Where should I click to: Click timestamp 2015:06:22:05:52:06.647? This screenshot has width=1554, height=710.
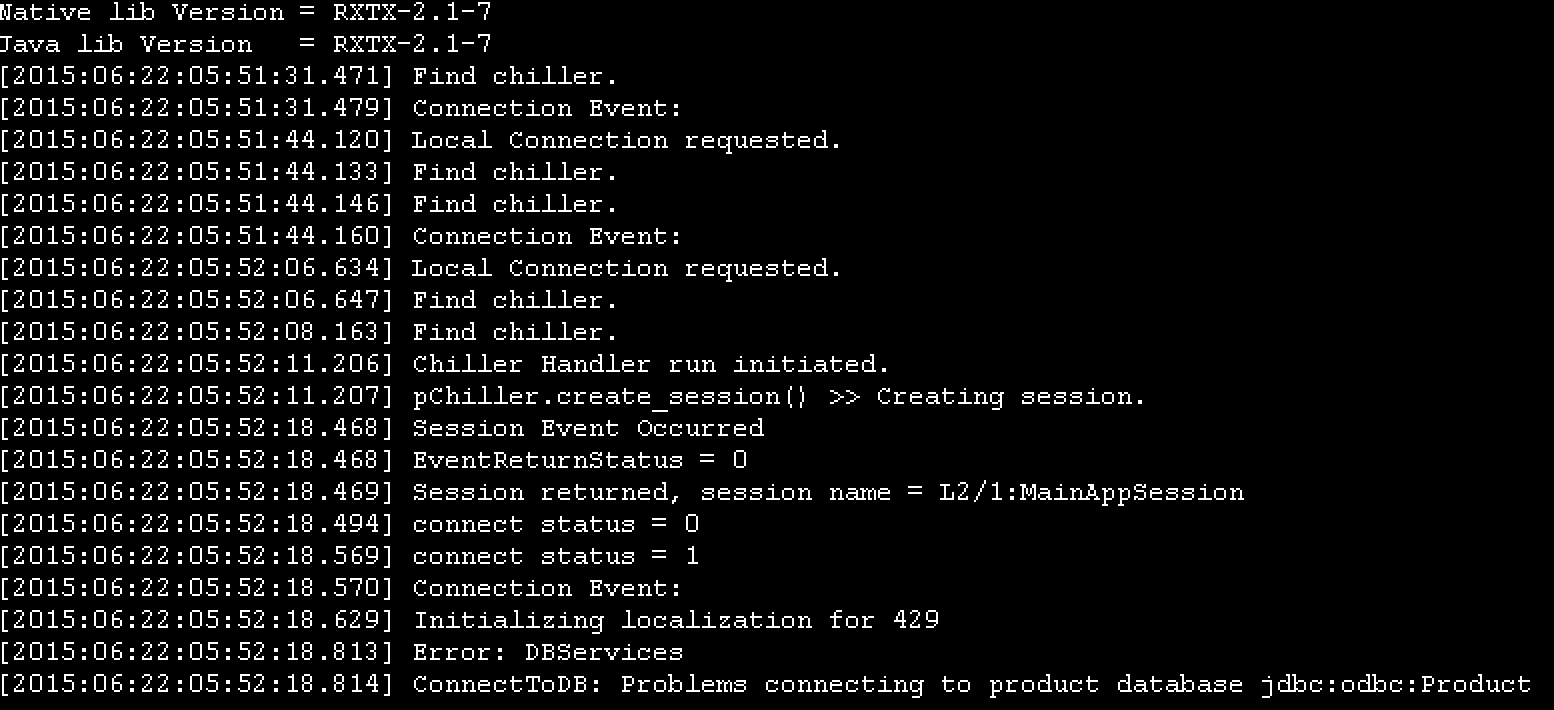[198, 301]
